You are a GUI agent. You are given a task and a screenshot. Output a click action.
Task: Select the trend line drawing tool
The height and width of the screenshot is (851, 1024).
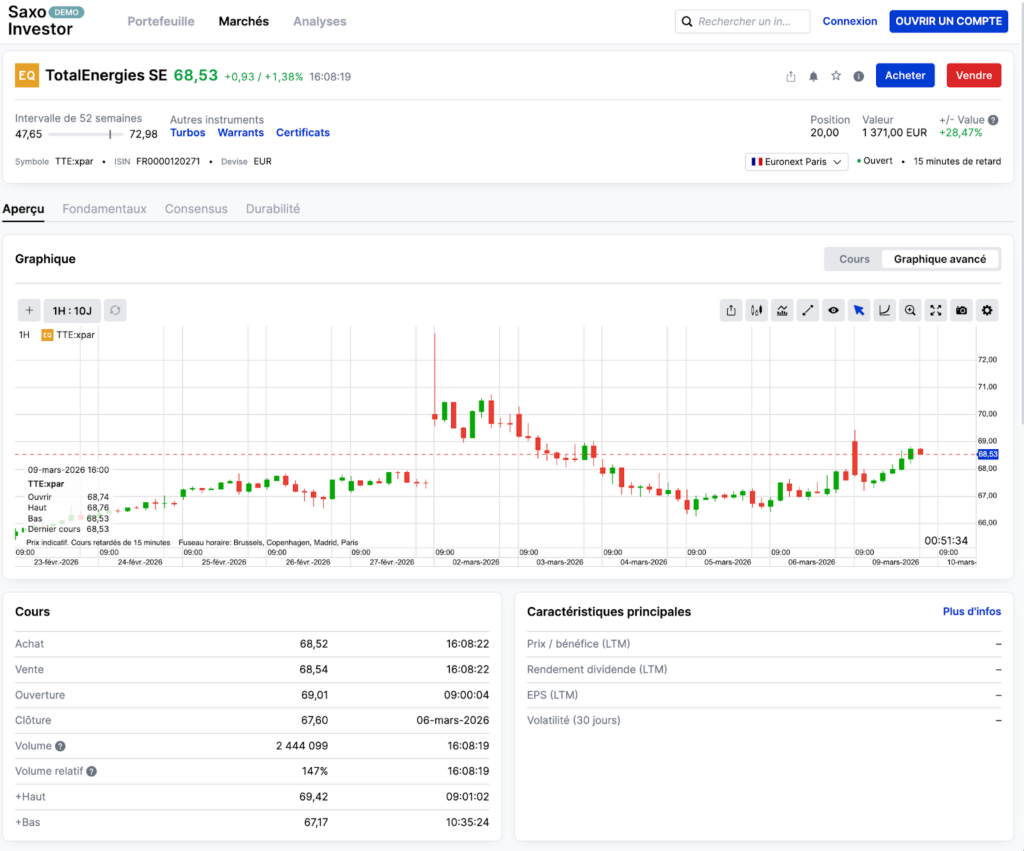(808, 310)
